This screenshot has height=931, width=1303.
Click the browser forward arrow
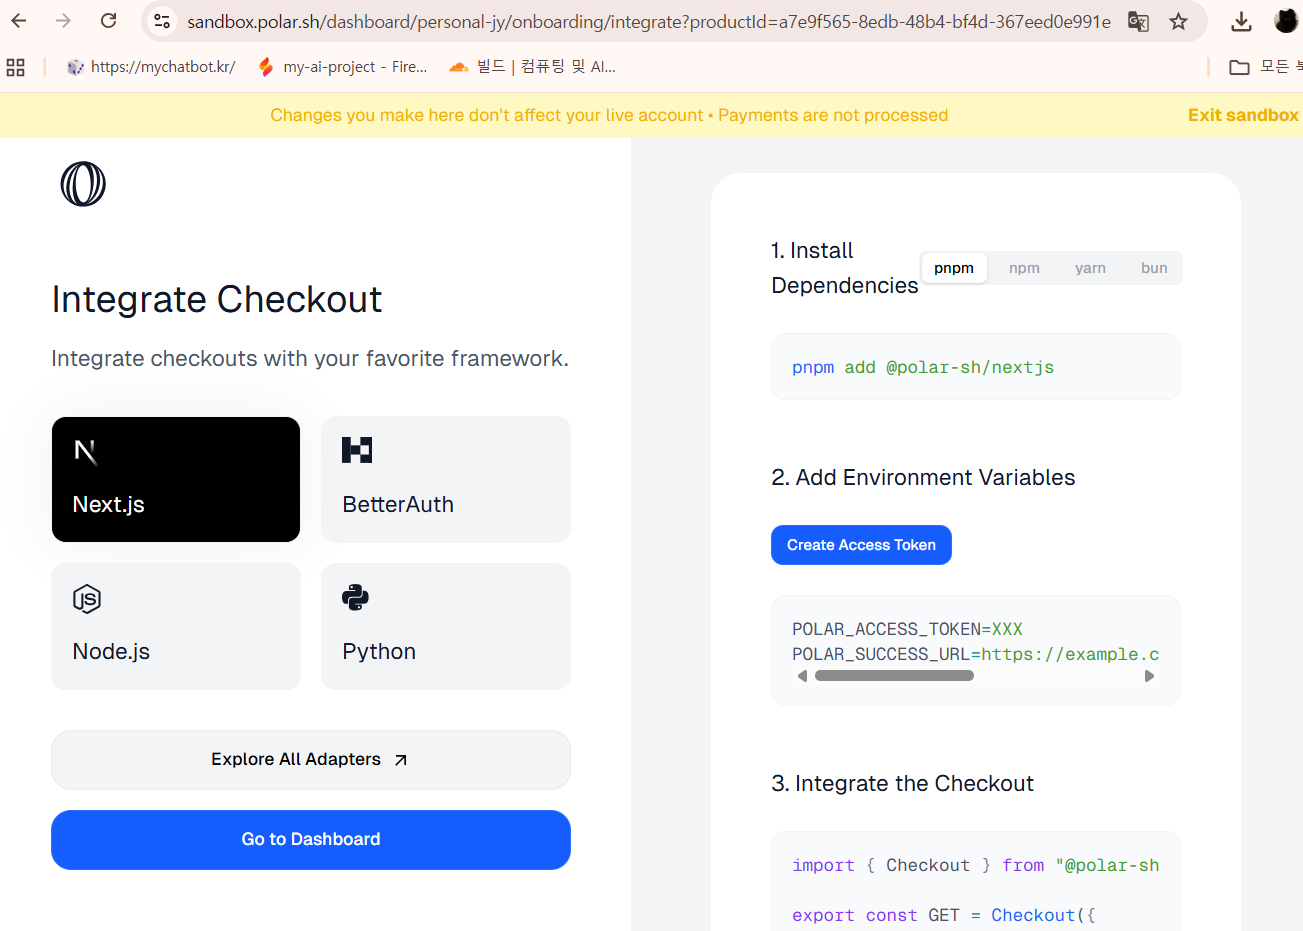(63, 21)
